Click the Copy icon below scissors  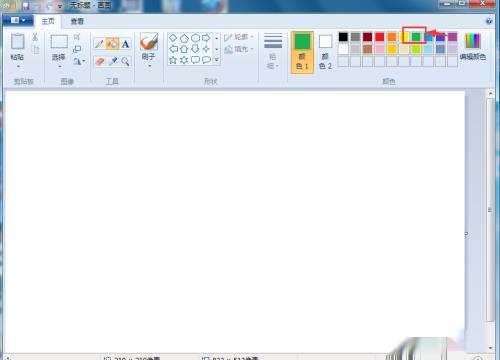point(35,50)
